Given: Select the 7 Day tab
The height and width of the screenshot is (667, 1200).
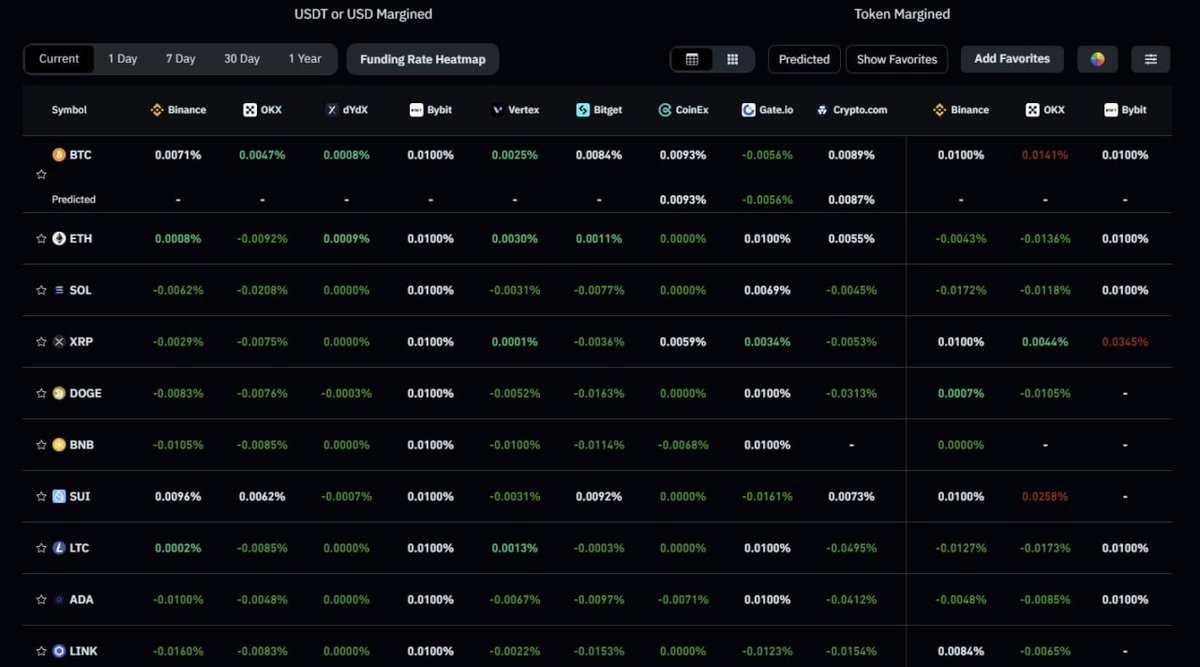Looking at the screenshot, I should pyautogui.click(x=181, y=59).
